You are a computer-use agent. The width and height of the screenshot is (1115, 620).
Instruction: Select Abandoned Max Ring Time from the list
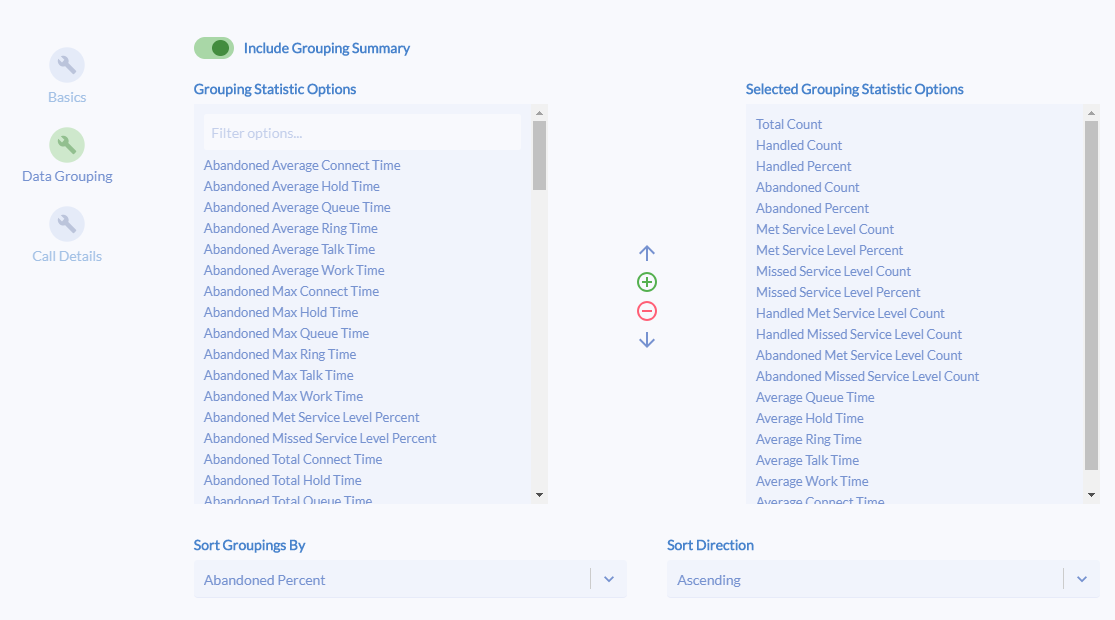(x=279, y=354)
